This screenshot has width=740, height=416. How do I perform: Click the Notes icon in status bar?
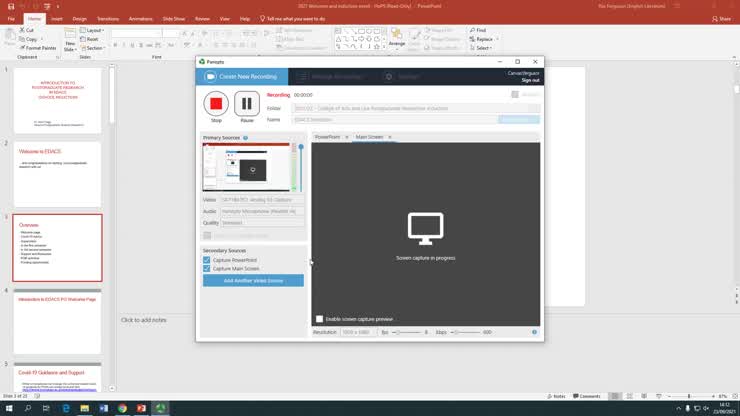[558, 396]
